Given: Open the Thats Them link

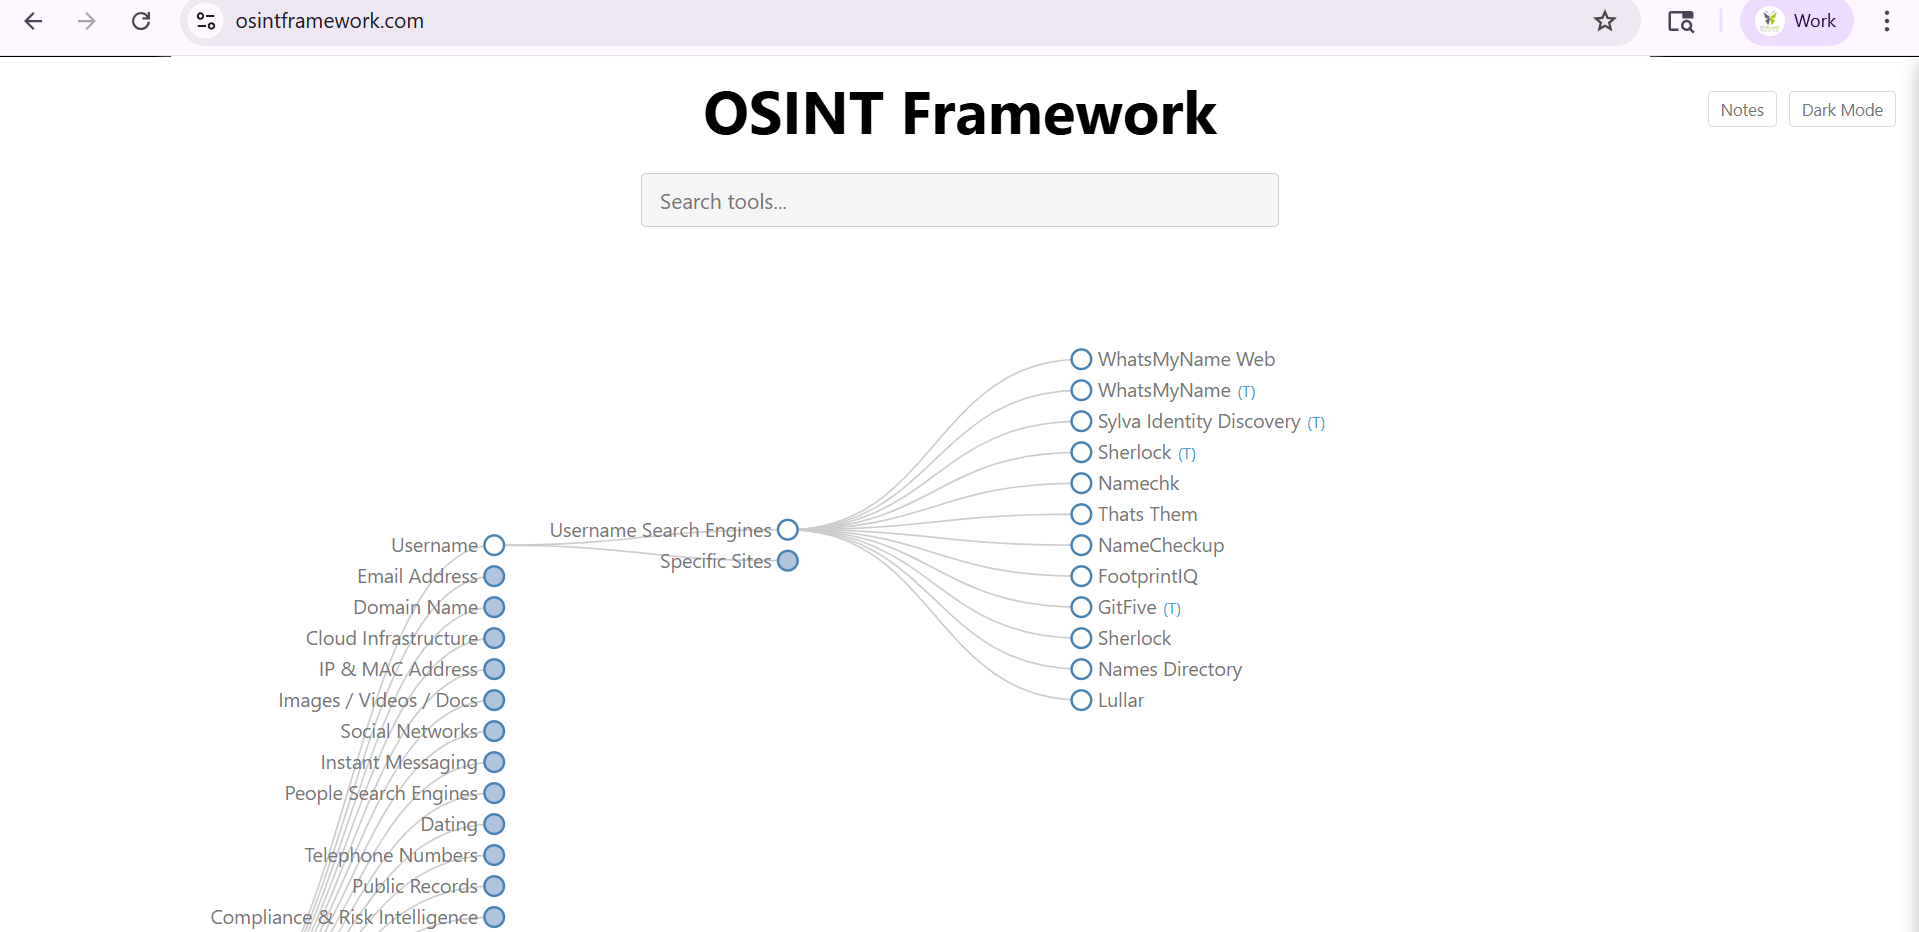Looking at the screenshot, I should 1147,514.
